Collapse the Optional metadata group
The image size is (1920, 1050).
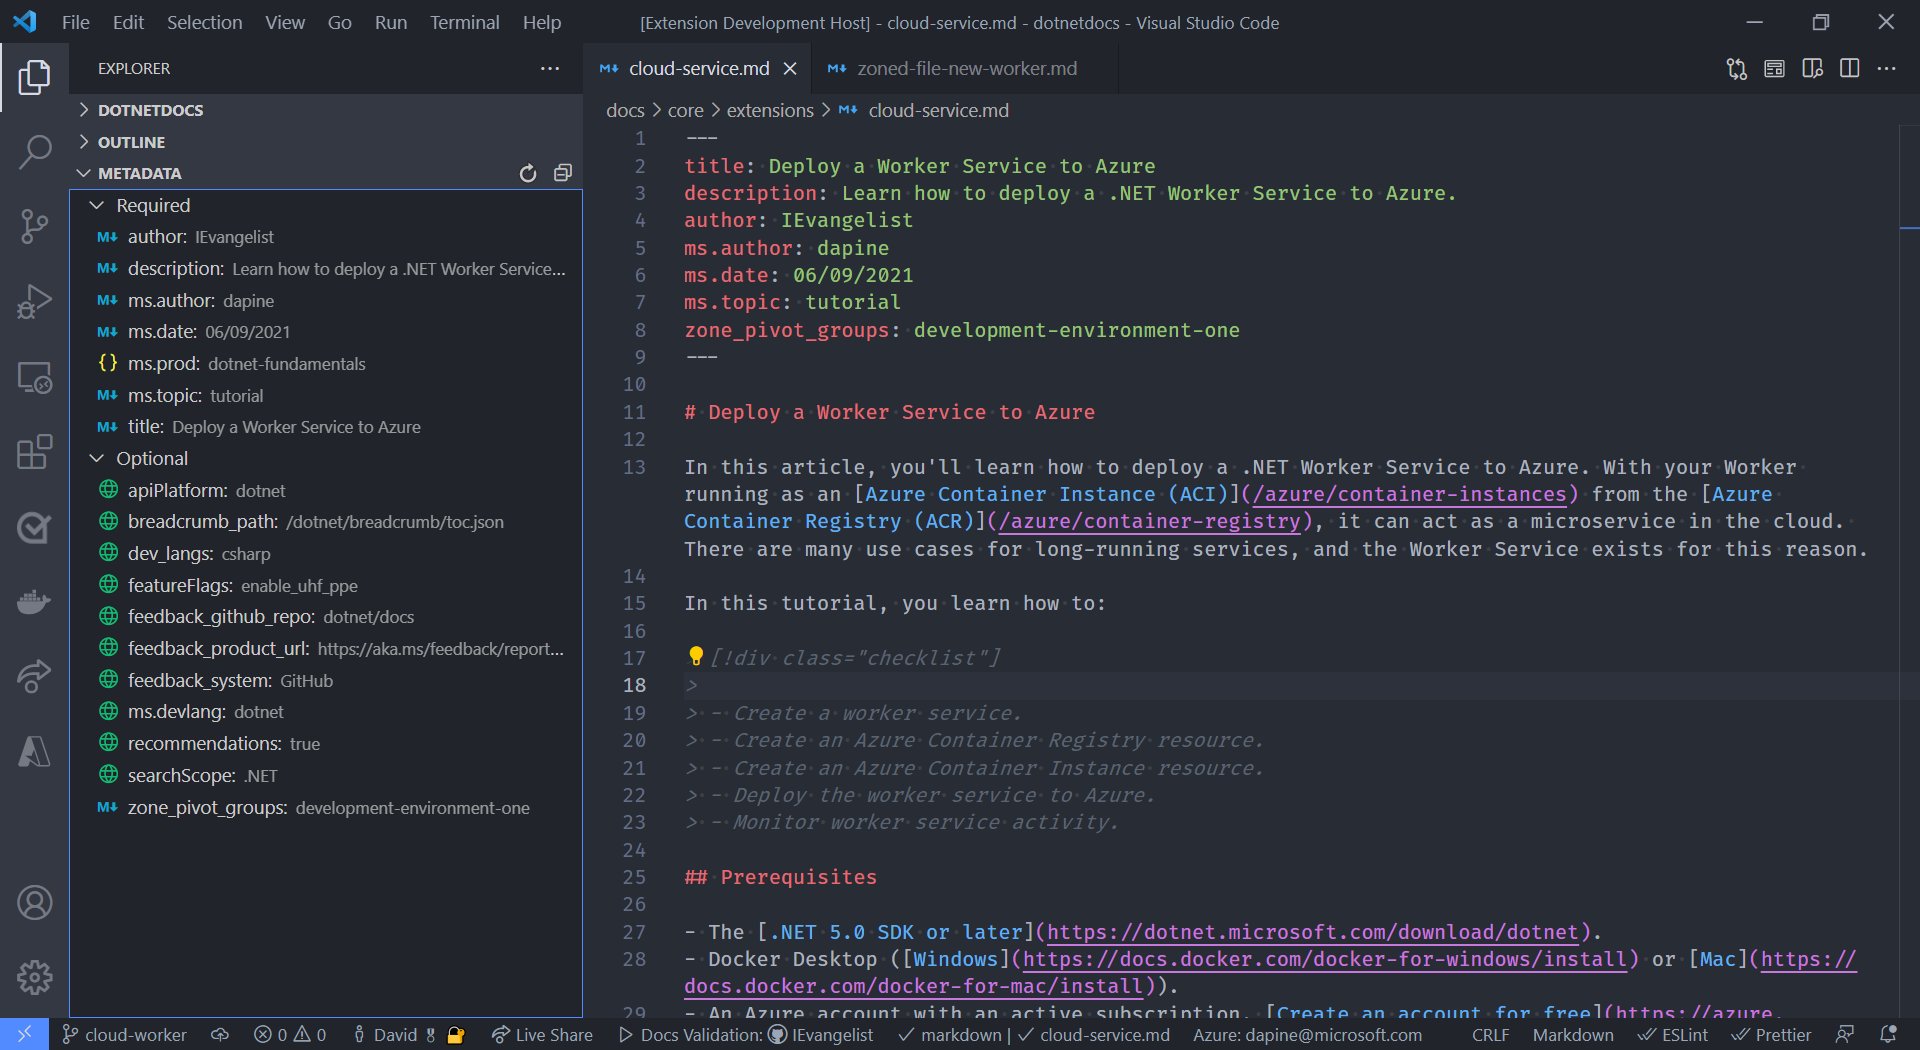(x=326, y=458)
